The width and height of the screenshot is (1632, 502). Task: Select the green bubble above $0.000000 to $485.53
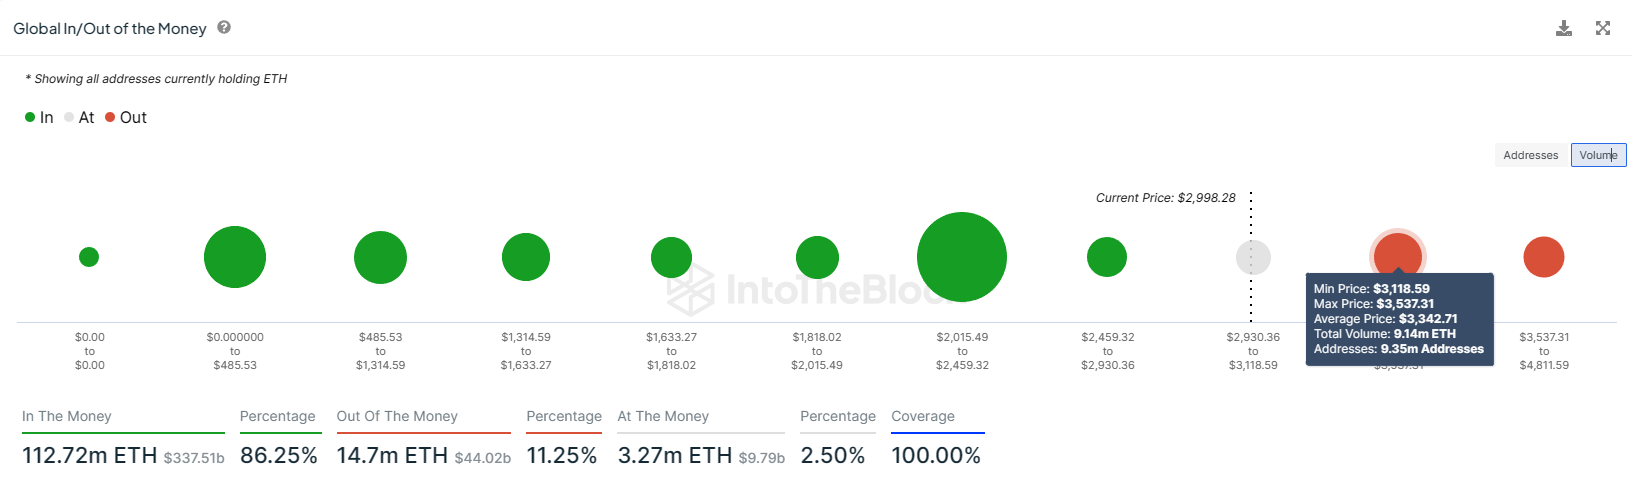235,257
